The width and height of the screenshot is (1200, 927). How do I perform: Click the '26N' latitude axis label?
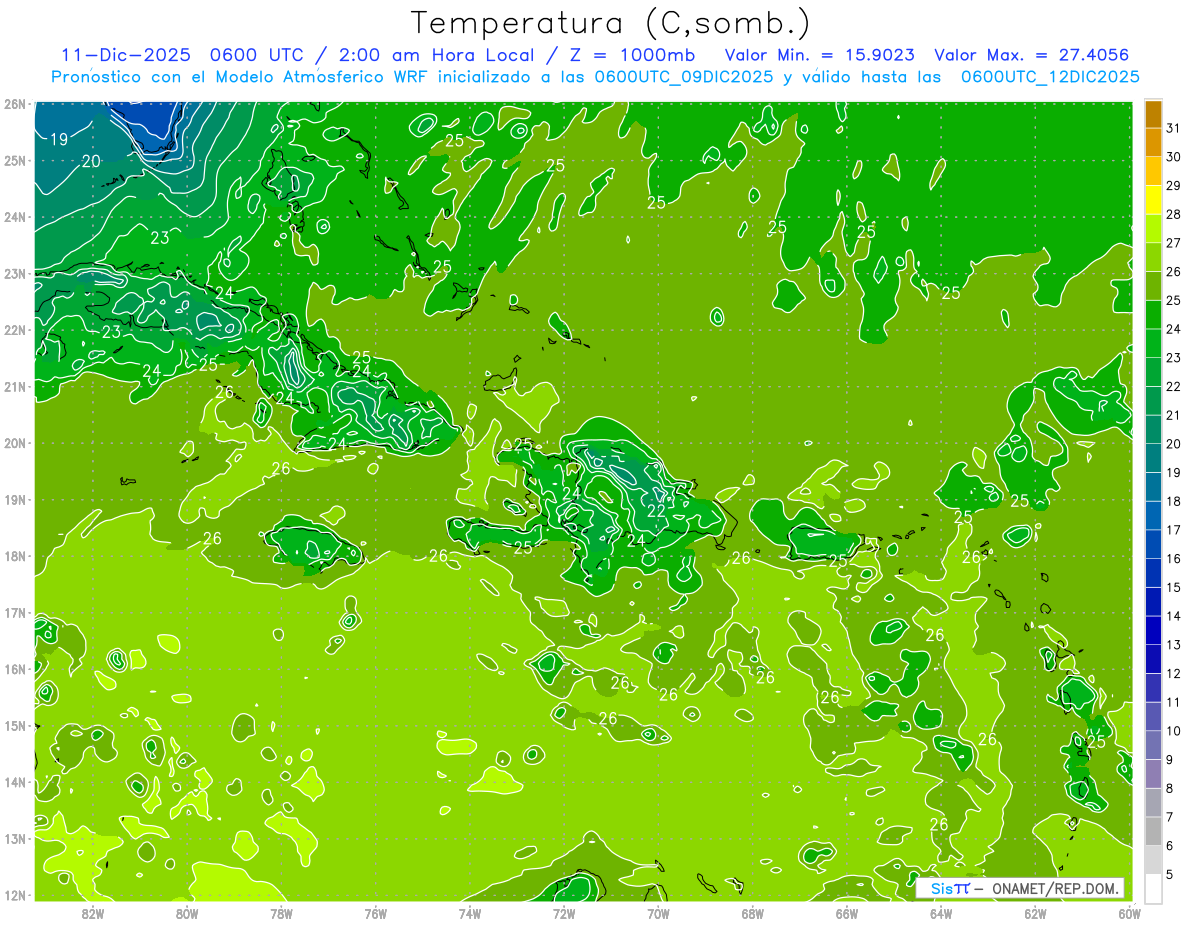(14, 104)
